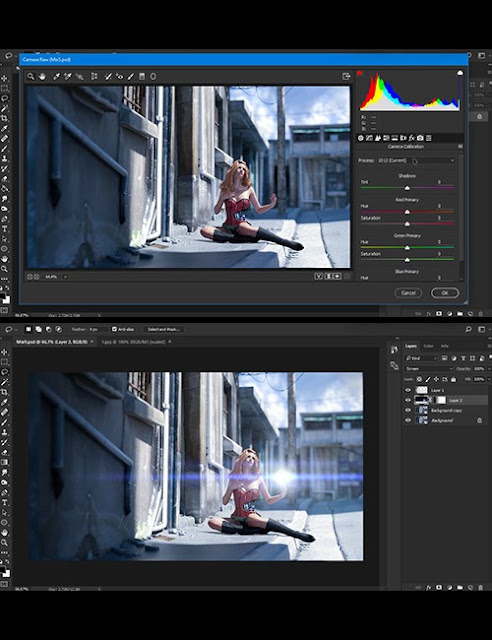Click the OK button in Camera Raw

(x=445, y=293)
